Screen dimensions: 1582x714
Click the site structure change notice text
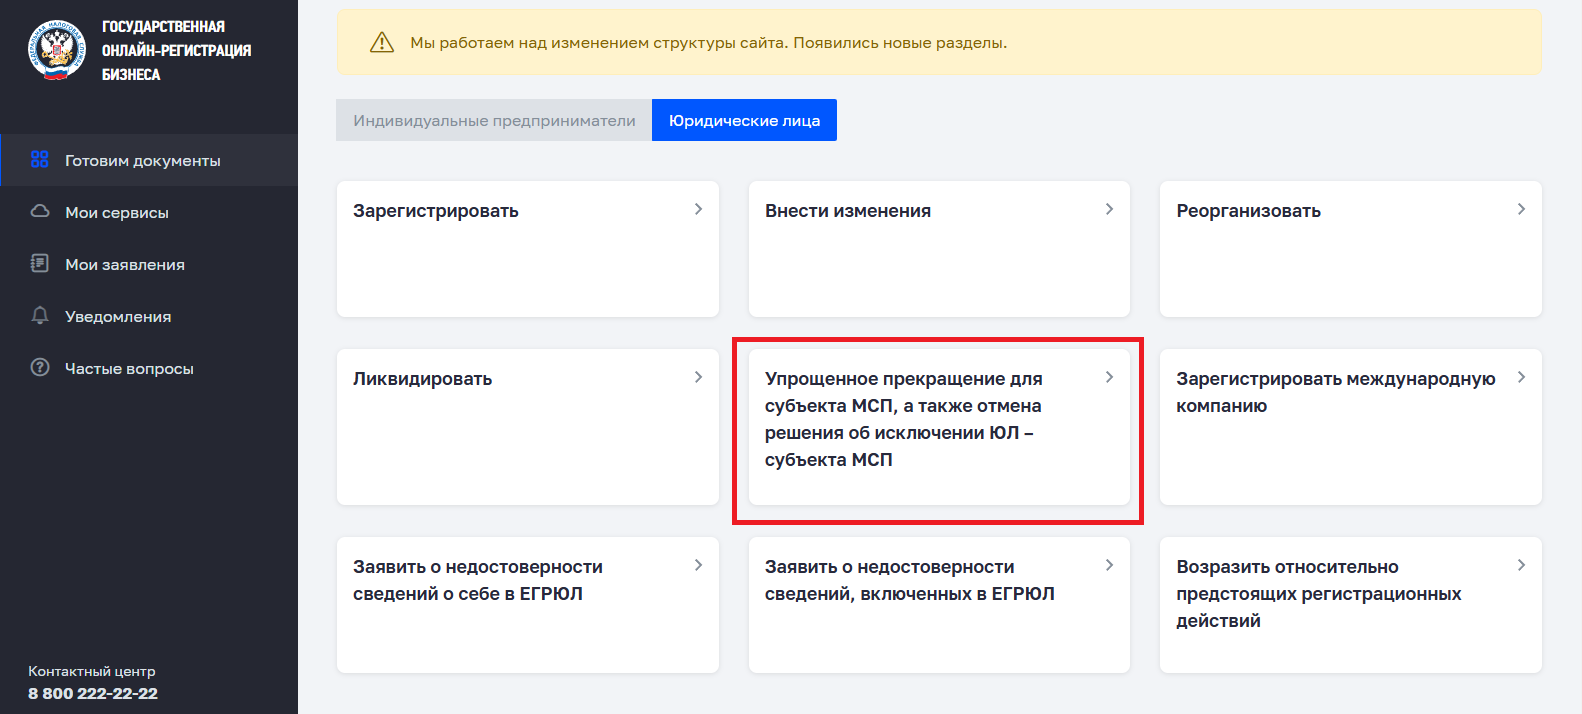click(x=708, y=43)
